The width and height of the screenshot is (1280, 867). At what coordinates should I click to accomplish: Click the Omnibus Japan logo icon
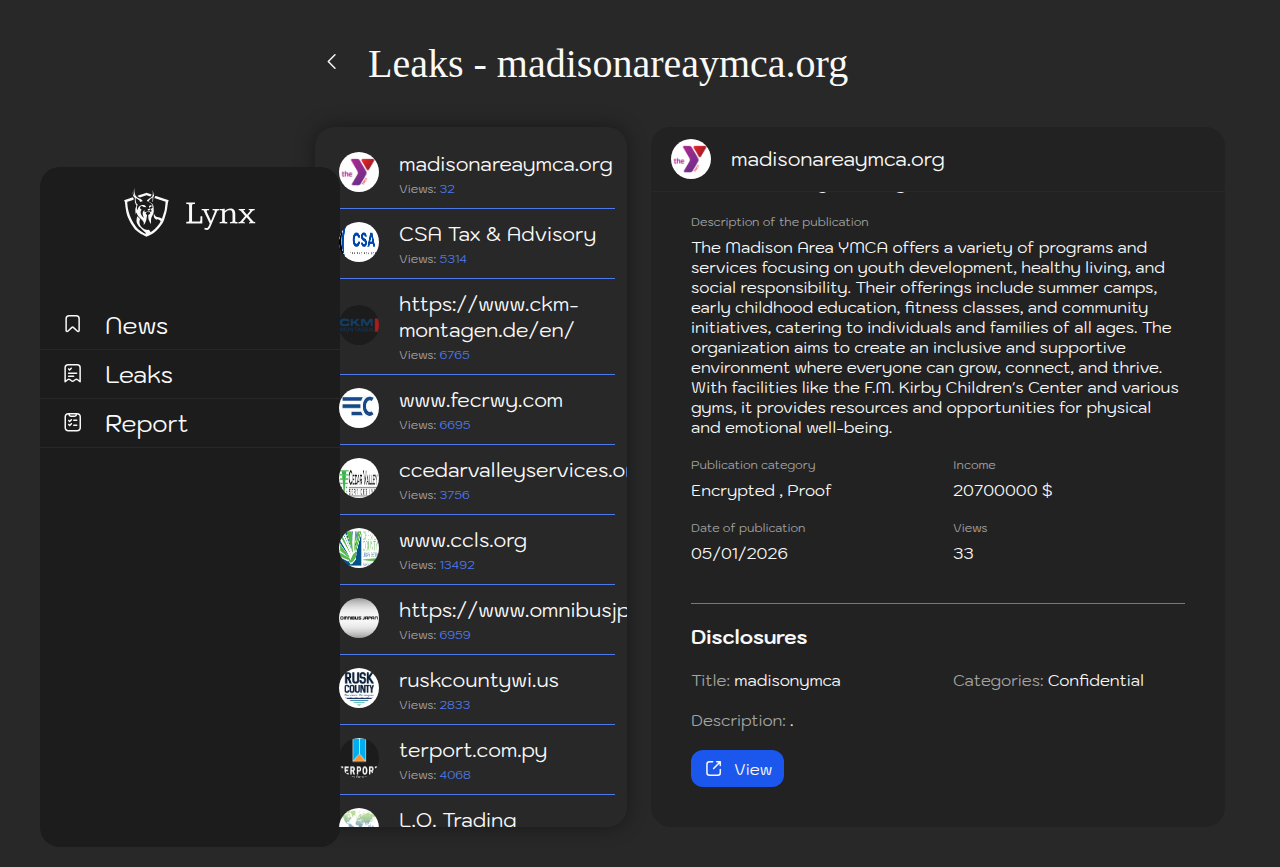tap(359, 618)
